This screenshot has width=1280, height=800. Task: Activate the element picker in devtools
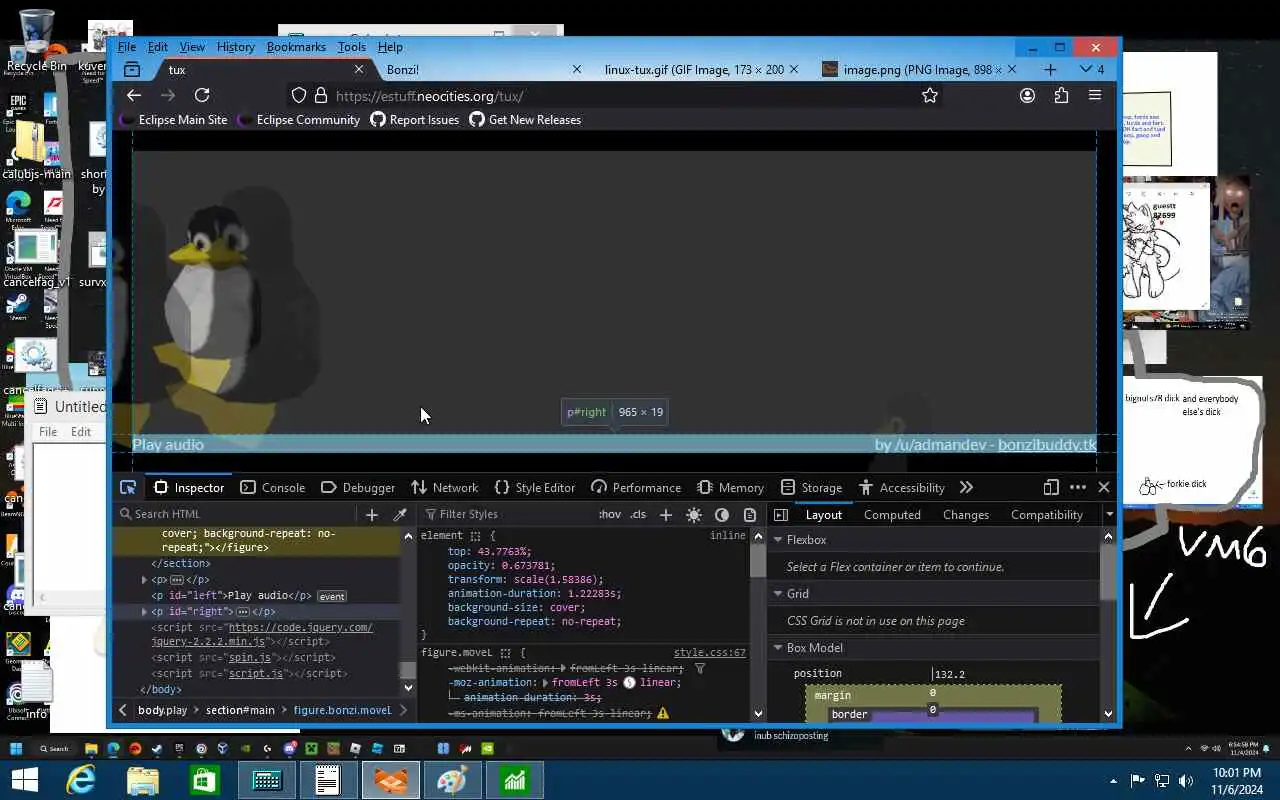[128, 487]
